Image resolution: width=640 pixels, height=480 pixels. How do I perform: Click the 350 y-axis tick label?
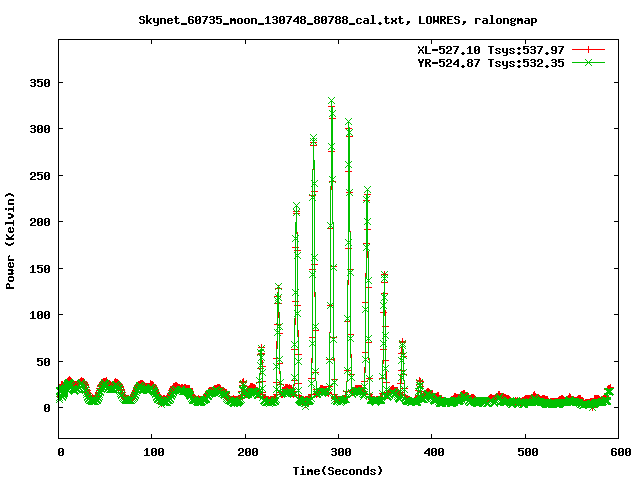40,83
